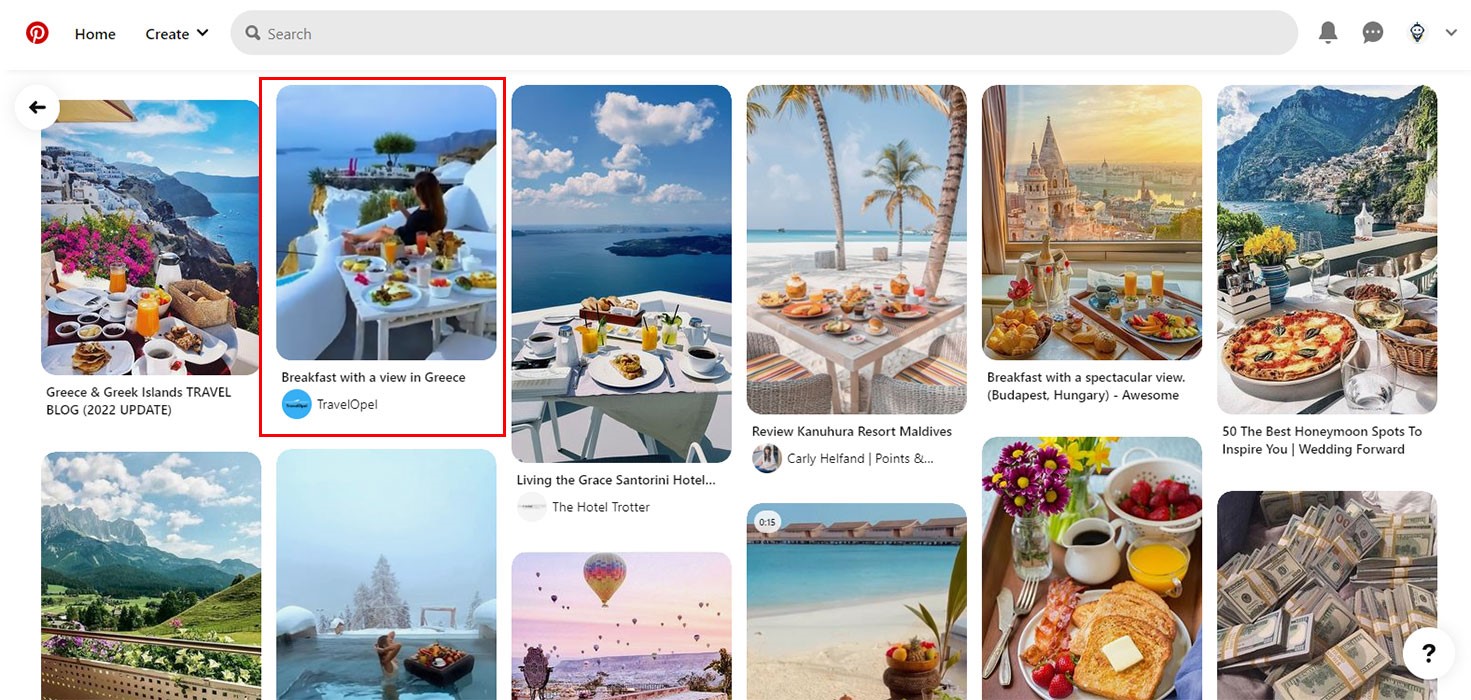Viewport: 1471px width, 700px height.
Task: Click The Hotel Trotter avatar
Action: [532, 507]
